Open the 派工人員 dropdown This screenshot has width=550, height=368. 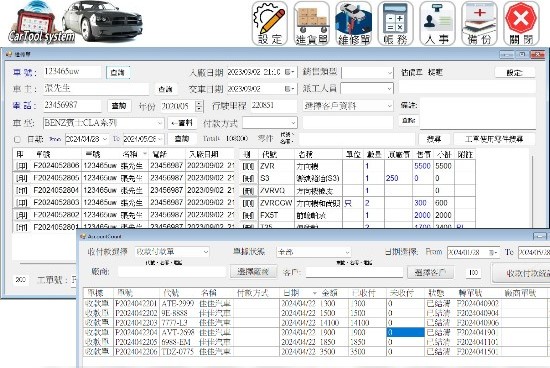(389, 88)
